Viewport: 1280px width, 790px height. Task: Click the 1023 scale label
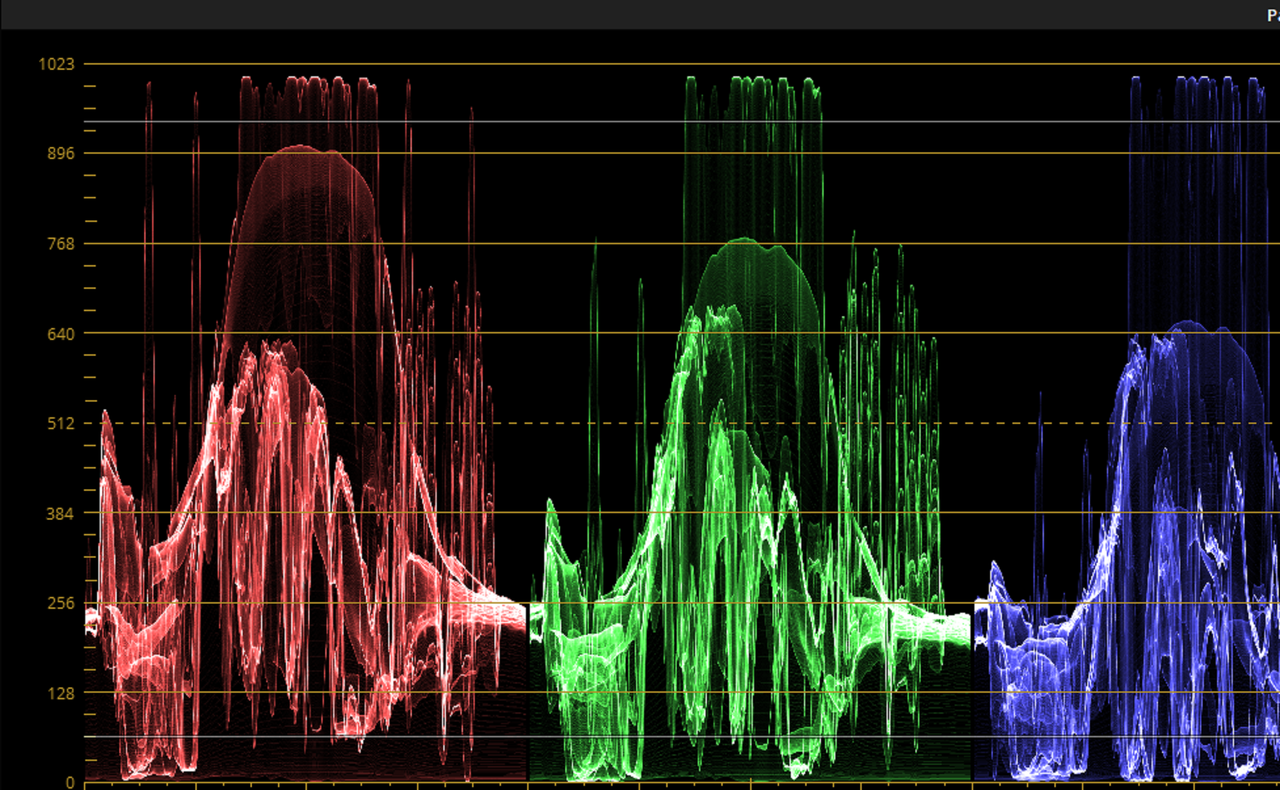point(56,64)
